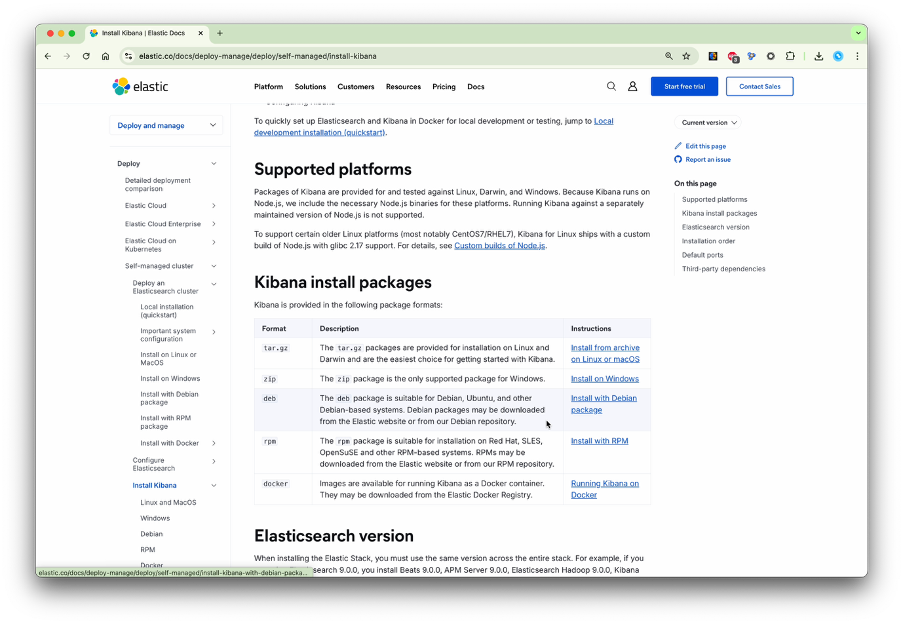Select Detailed deployment comparison in sidebar
The image size is (904, 624).
158,185
